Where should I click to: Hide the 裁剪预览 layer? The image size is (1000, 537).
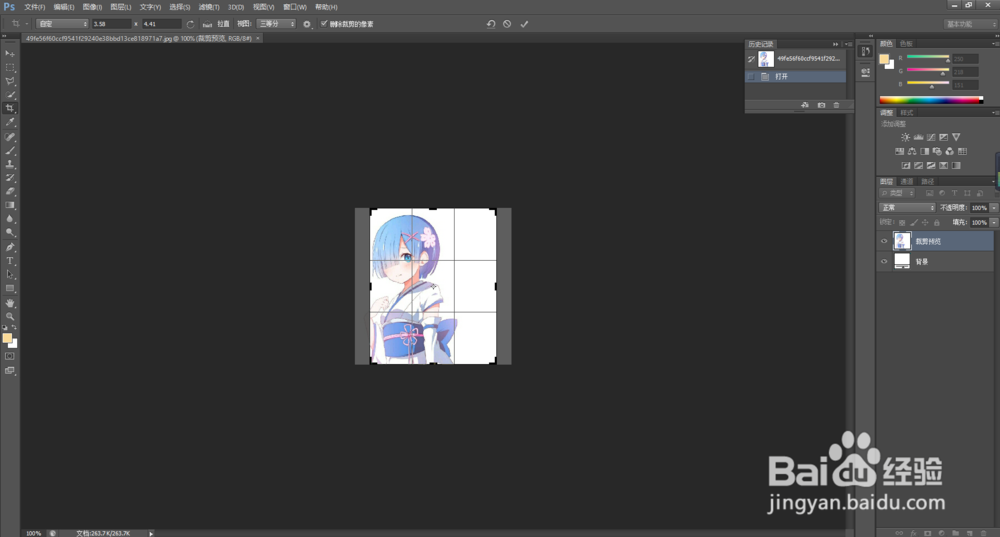[884, 241]
